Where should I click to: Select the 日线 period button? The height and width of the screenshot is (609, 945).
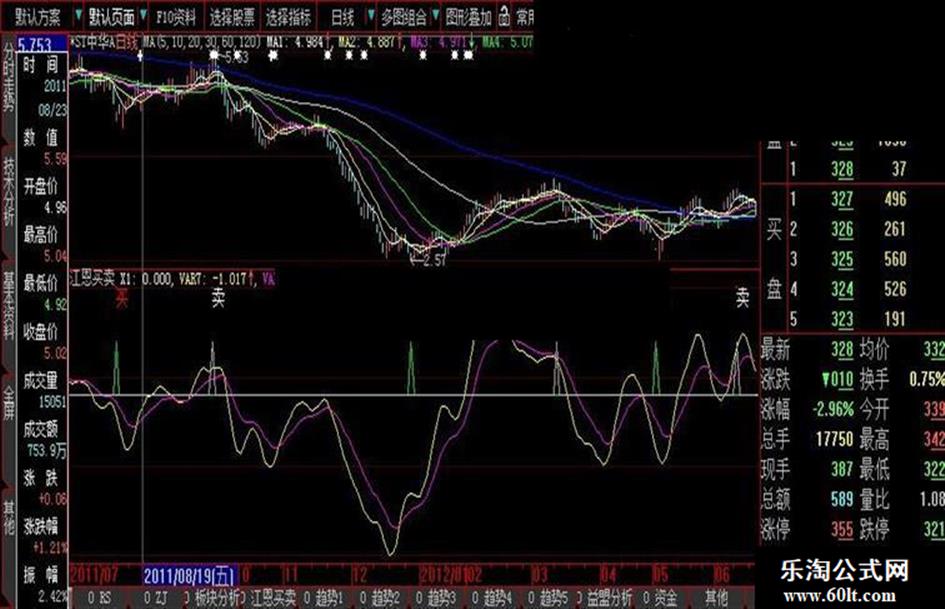pos(343,17)
